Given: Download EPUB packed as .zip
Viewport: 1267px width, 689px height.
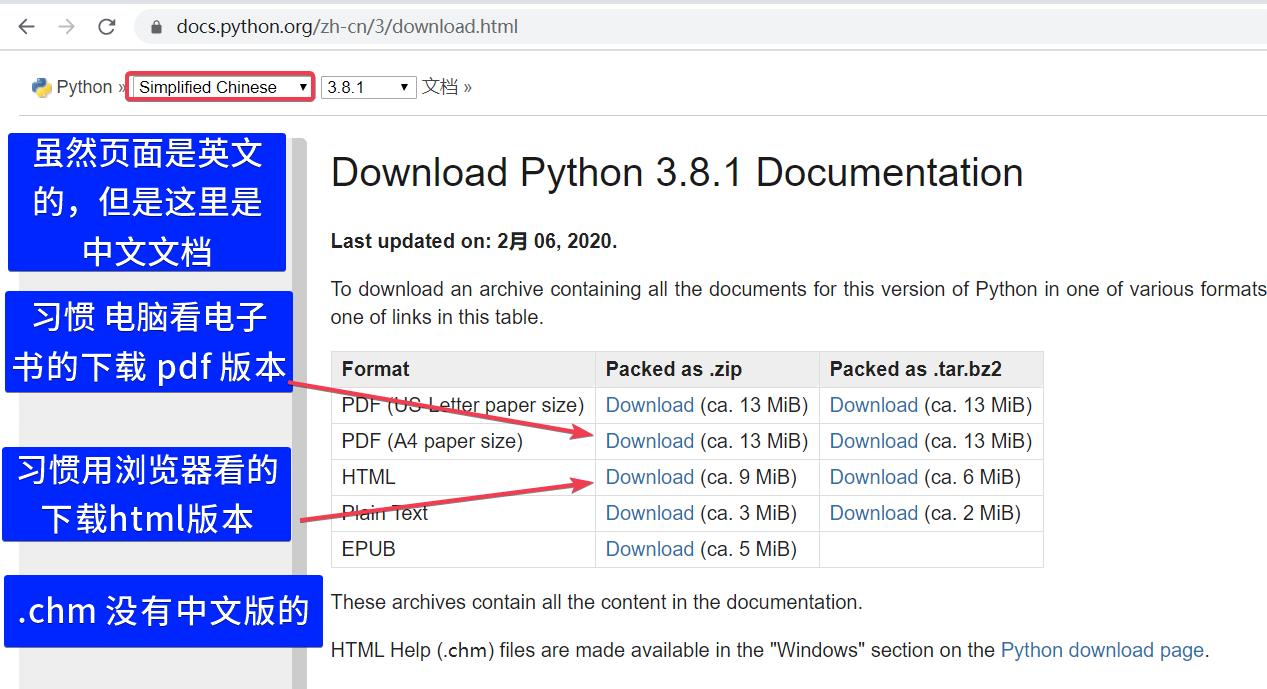Looking at the screenshot, I should click(649, 549).
